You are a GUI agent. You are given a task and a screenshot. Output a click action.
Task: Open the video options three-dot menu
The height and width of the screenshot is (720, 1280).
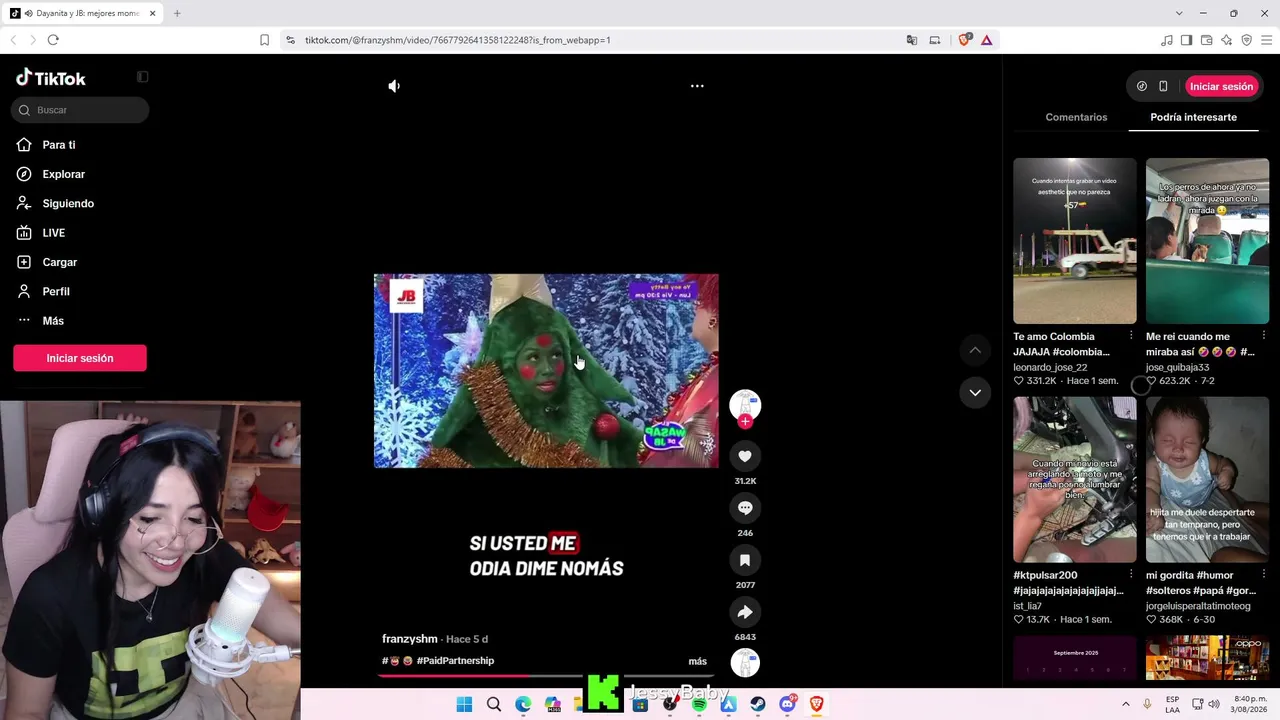click(697, 86)
